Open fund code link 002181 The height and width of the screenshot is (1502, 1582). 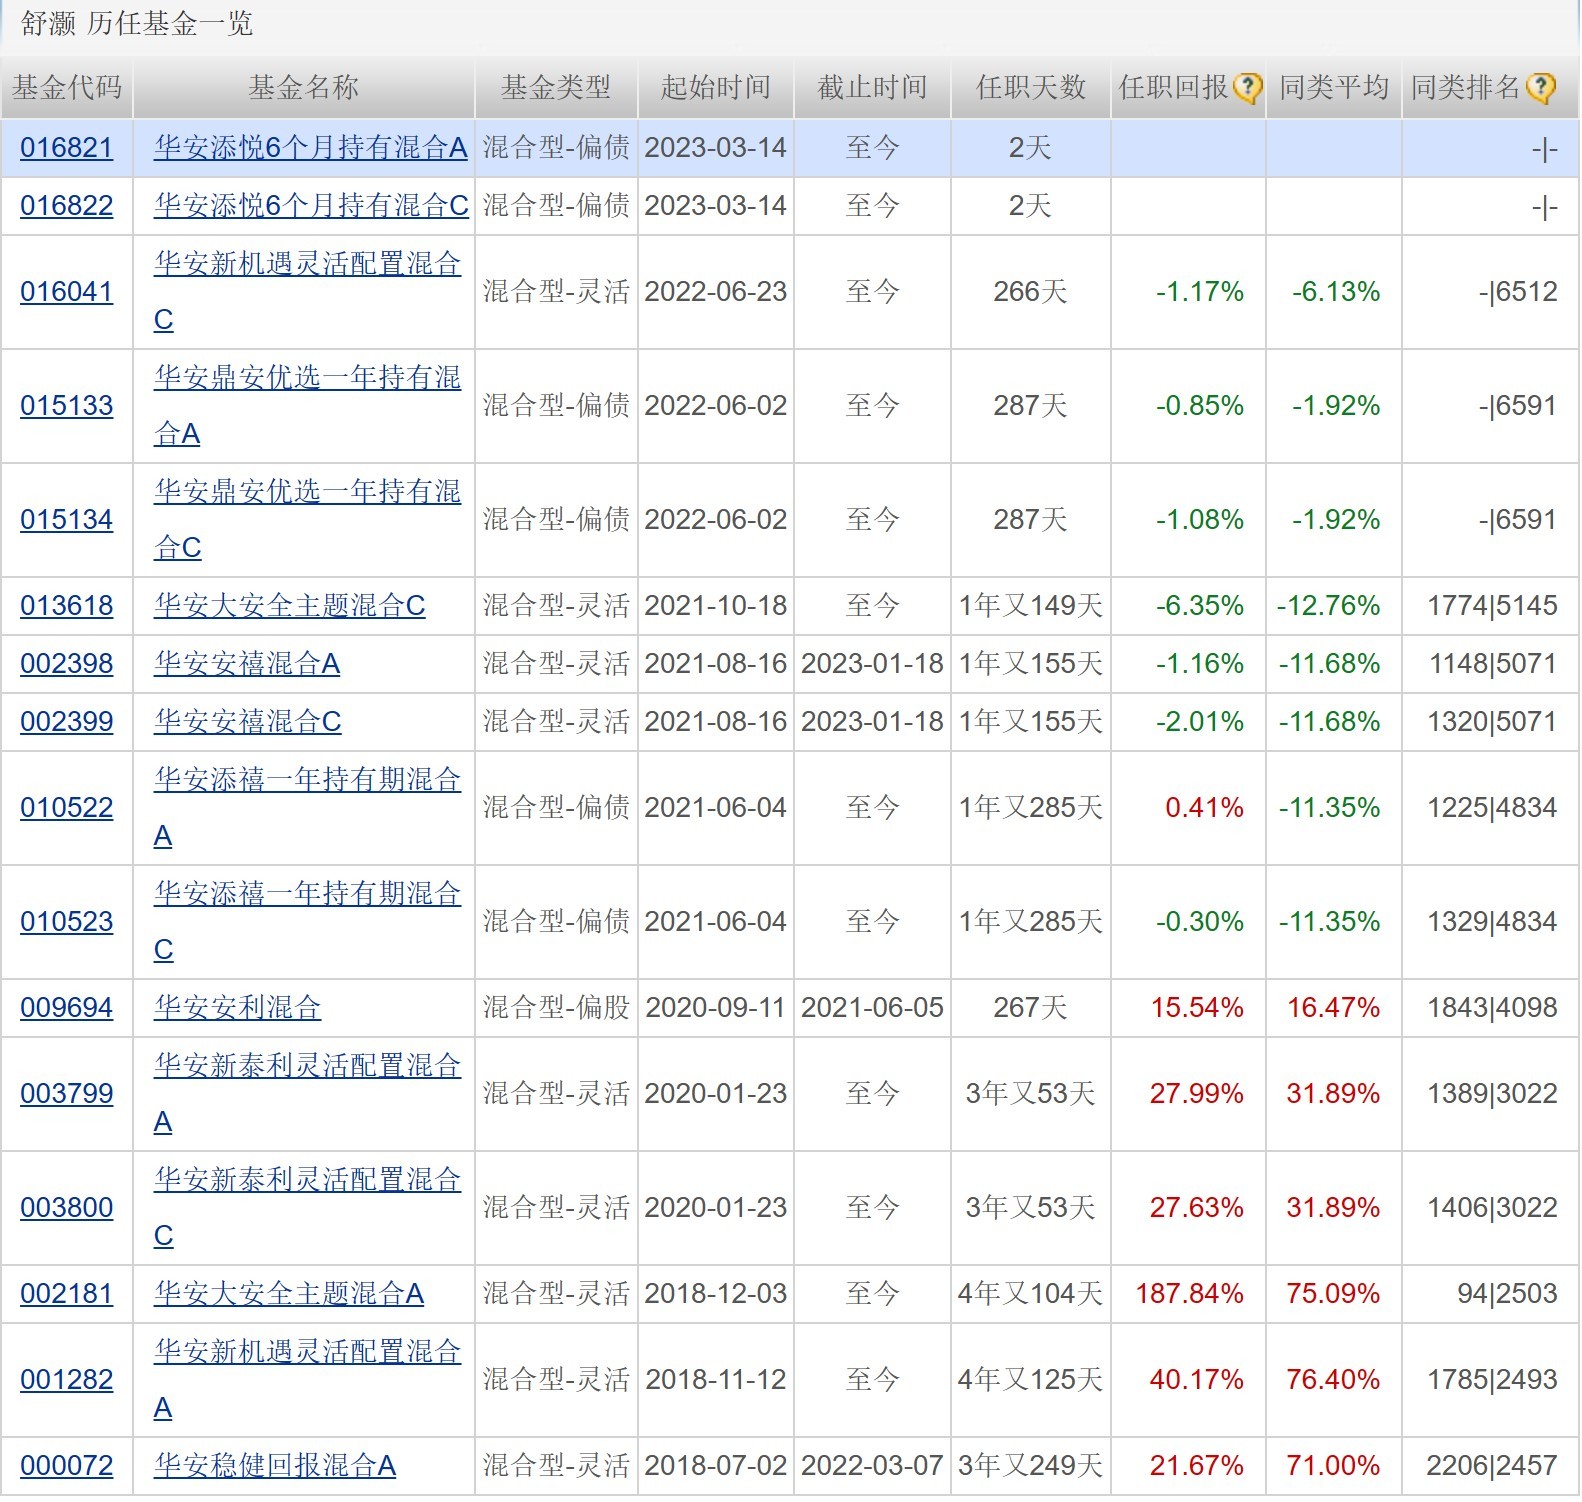point(67,1294)
